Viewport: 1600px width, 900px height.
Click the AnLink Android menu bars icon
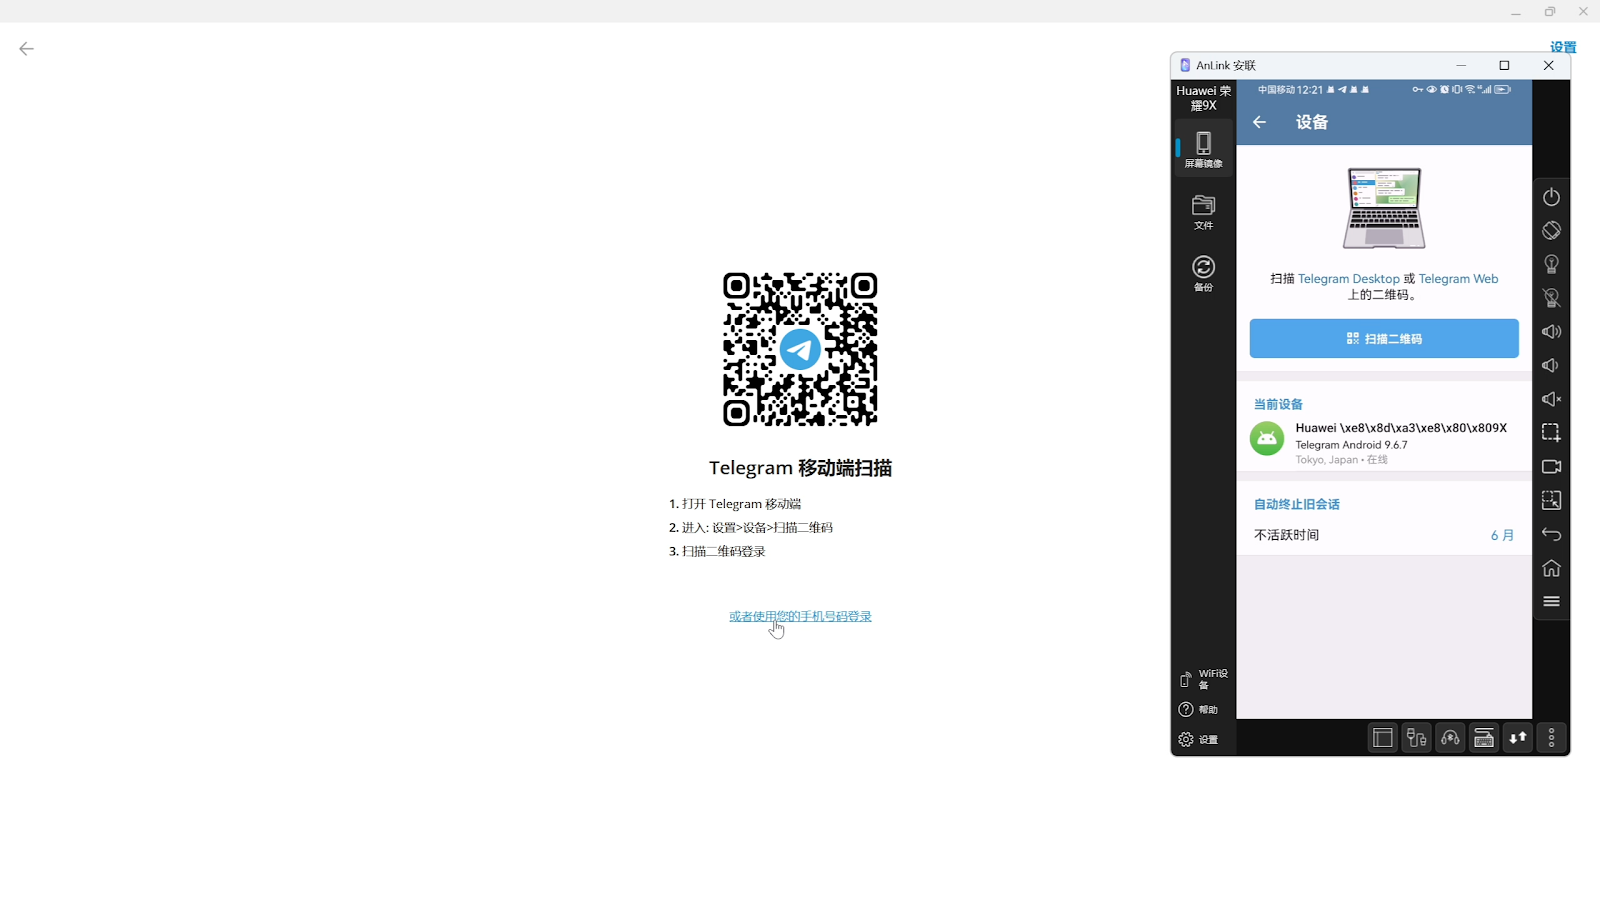pyautogui.click(x=1551, y=602)
